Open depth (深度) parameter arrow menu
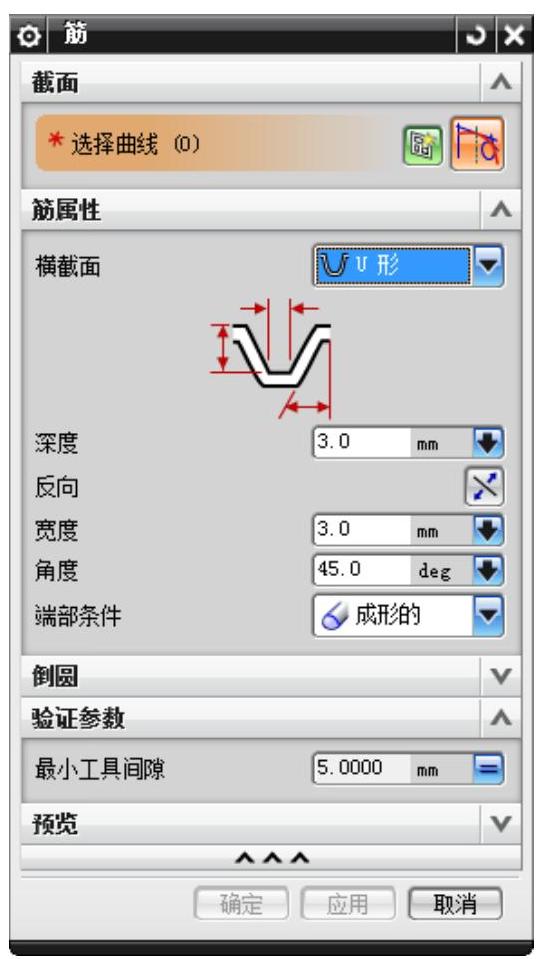 click(488, 443)
